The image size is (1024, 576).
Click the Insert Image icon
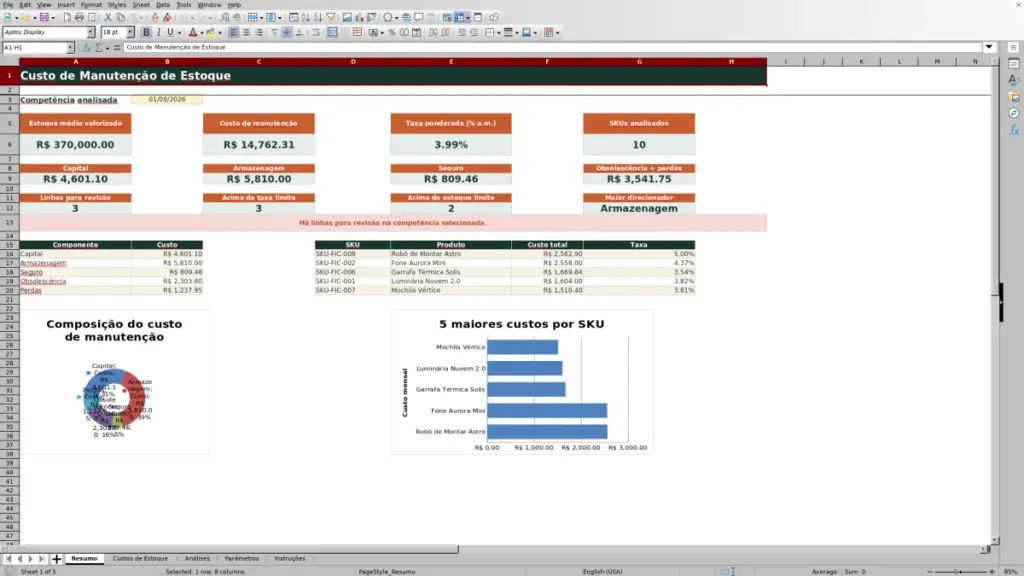[347, 18]
